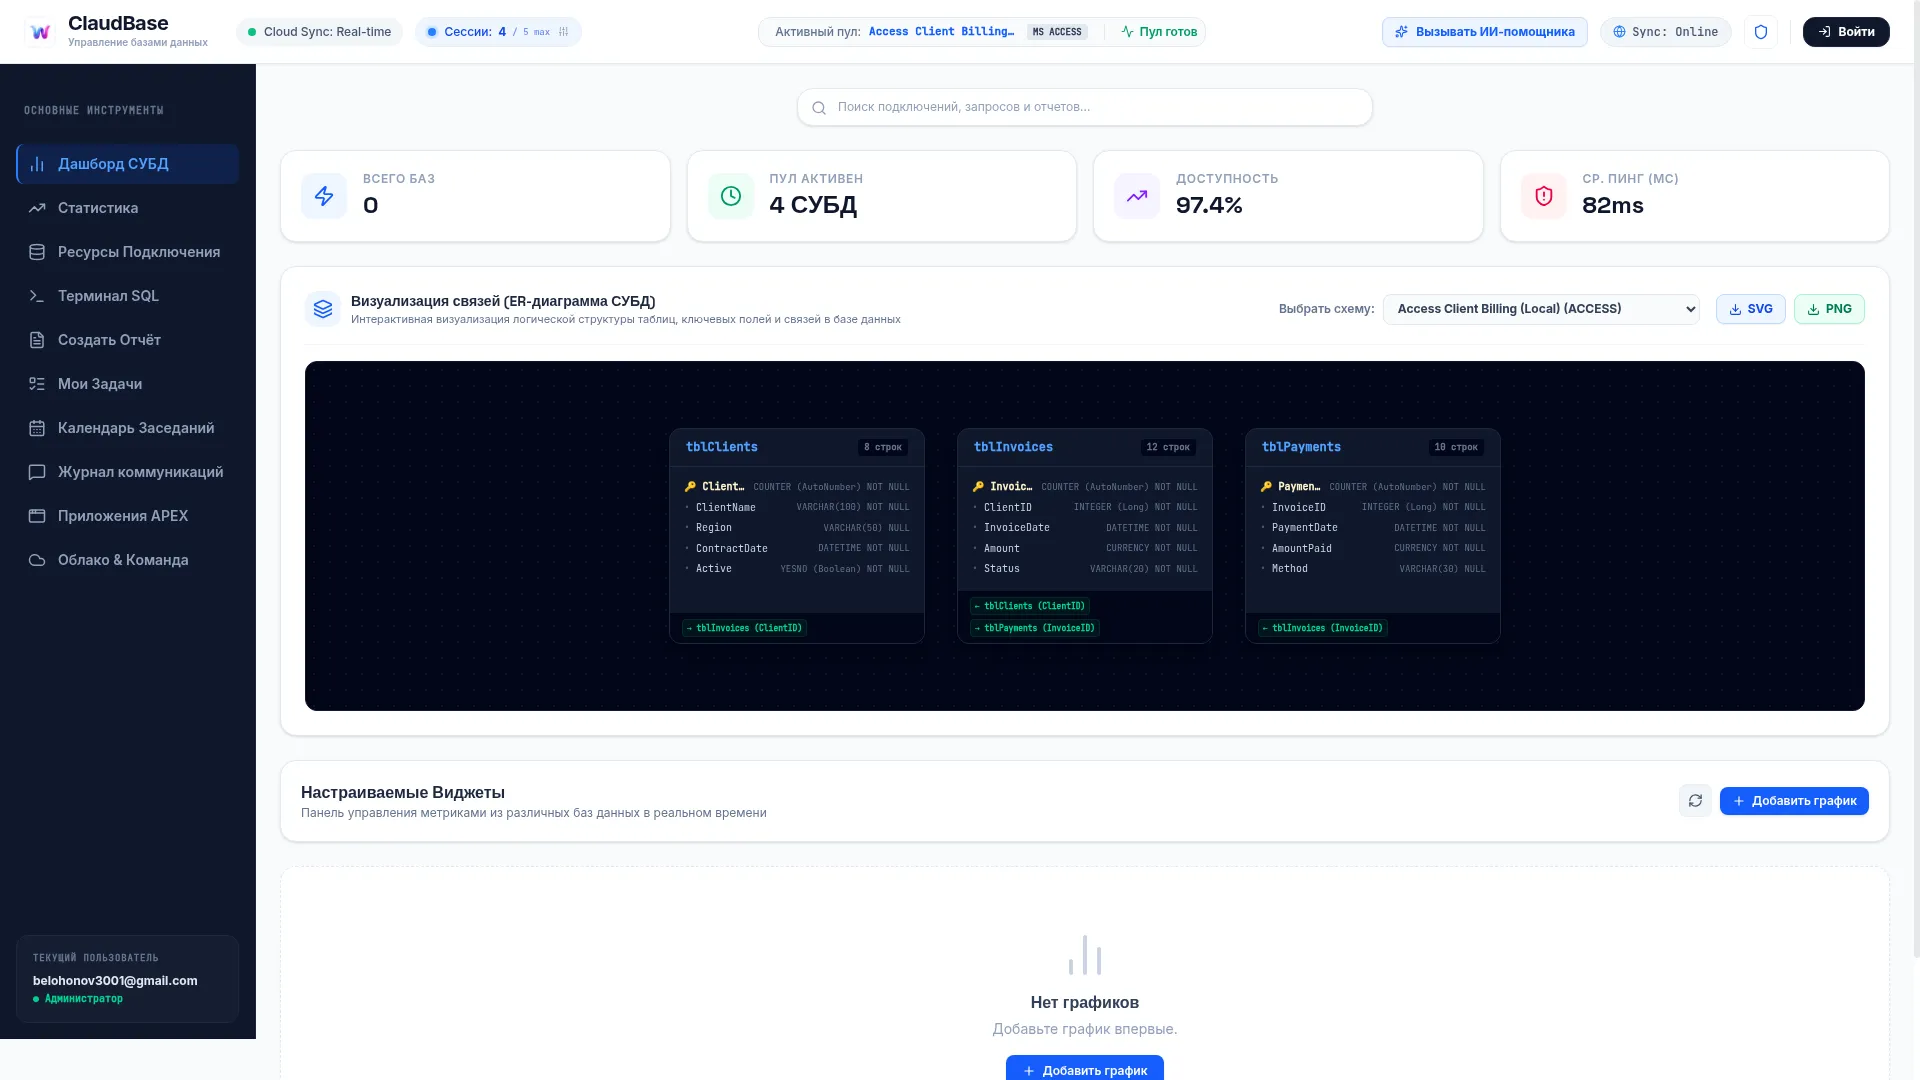The width and height of the screenshot is (1920, 1080).
Task: Open Терминал SQL section
Action: point(127,296)
